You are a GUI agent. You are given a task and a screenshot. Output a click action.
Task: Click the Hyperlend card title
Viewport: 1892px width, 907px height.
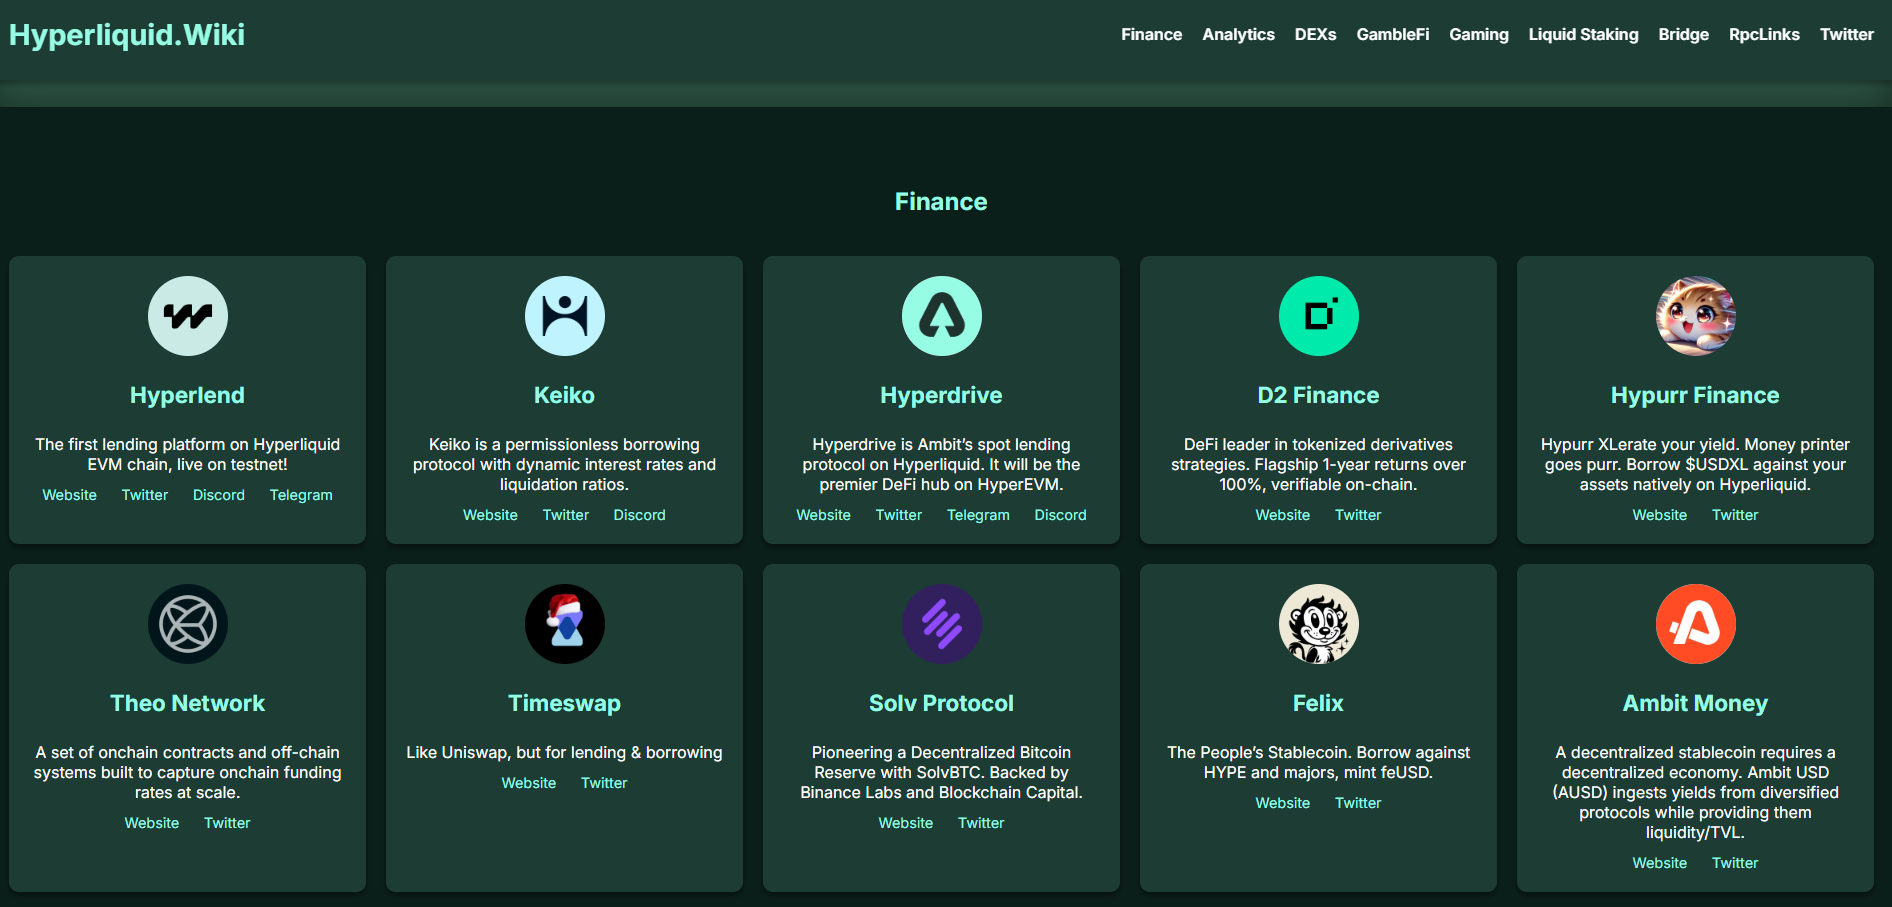tap(187, 395)
